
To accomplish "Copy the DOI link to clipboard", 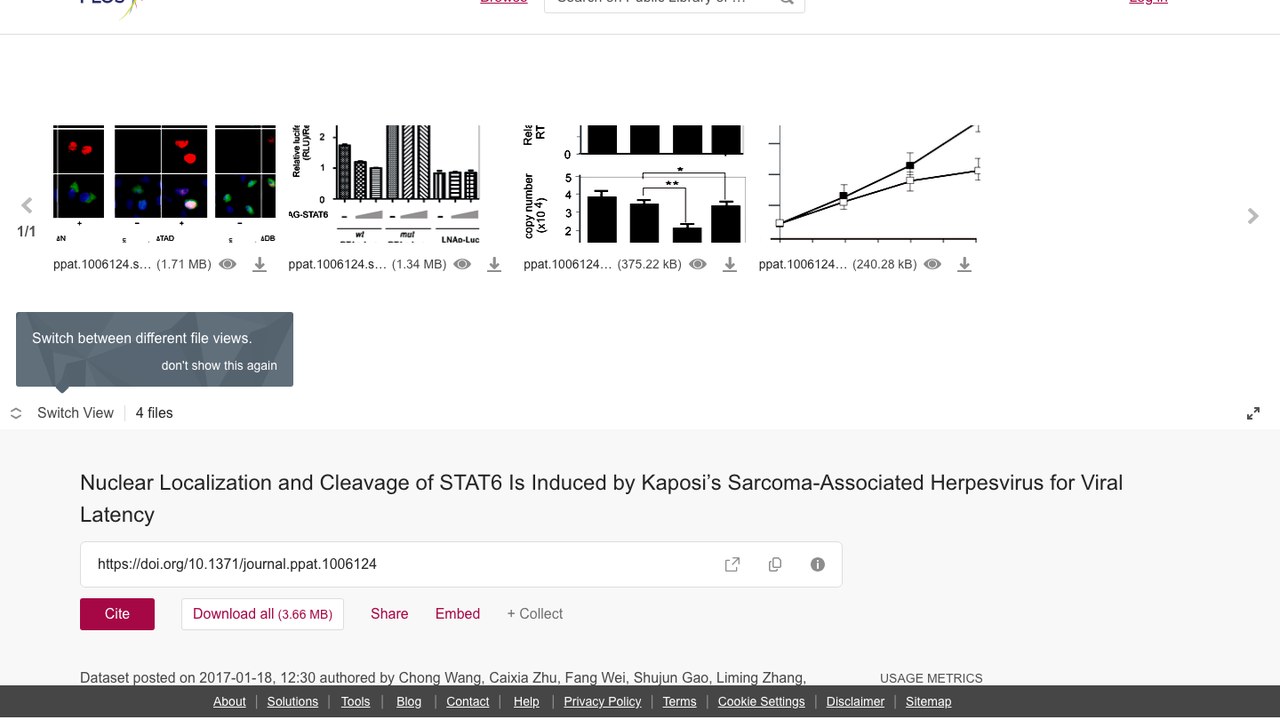I will click(775, 564).
